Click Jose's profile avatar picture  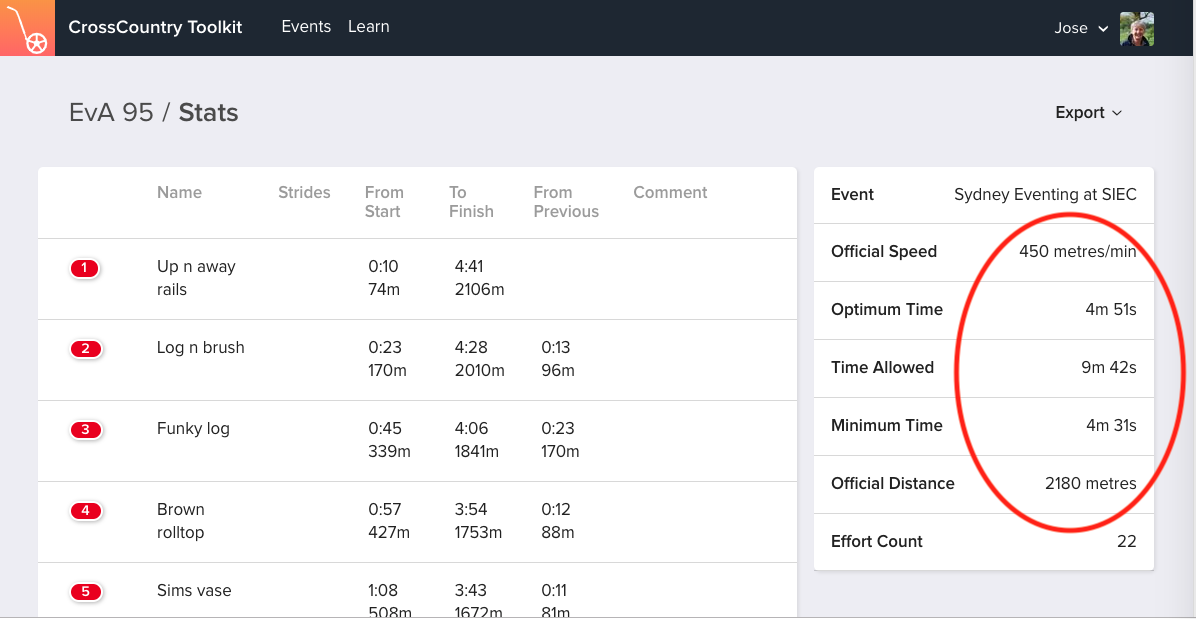point(1136,28)
